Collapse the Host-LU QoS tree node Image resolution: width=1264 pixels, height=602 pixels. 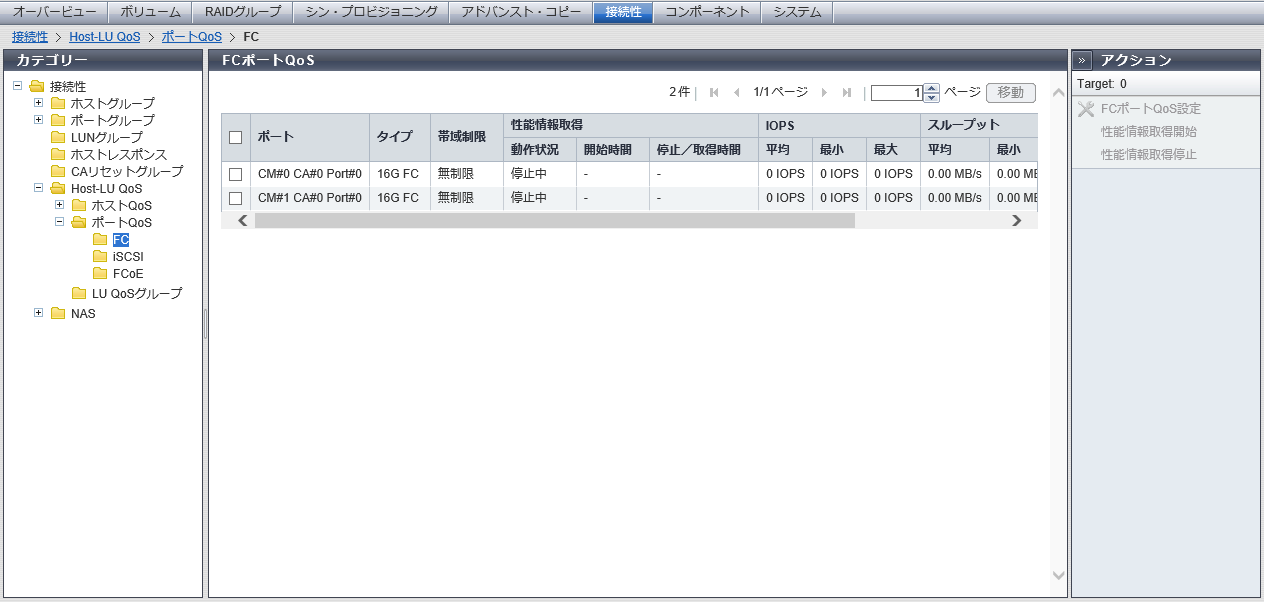point(39,188)
